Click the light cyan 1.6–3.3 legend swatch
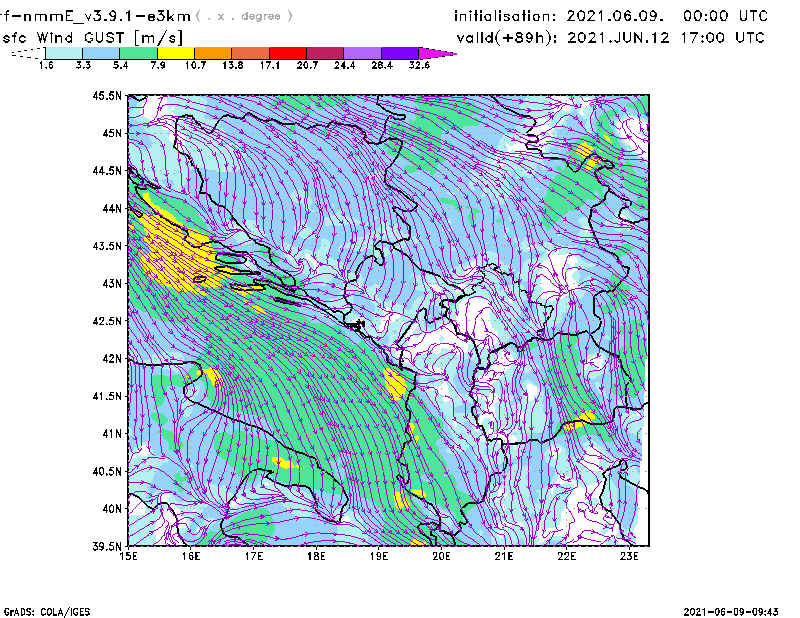 (x=64, y=53)
